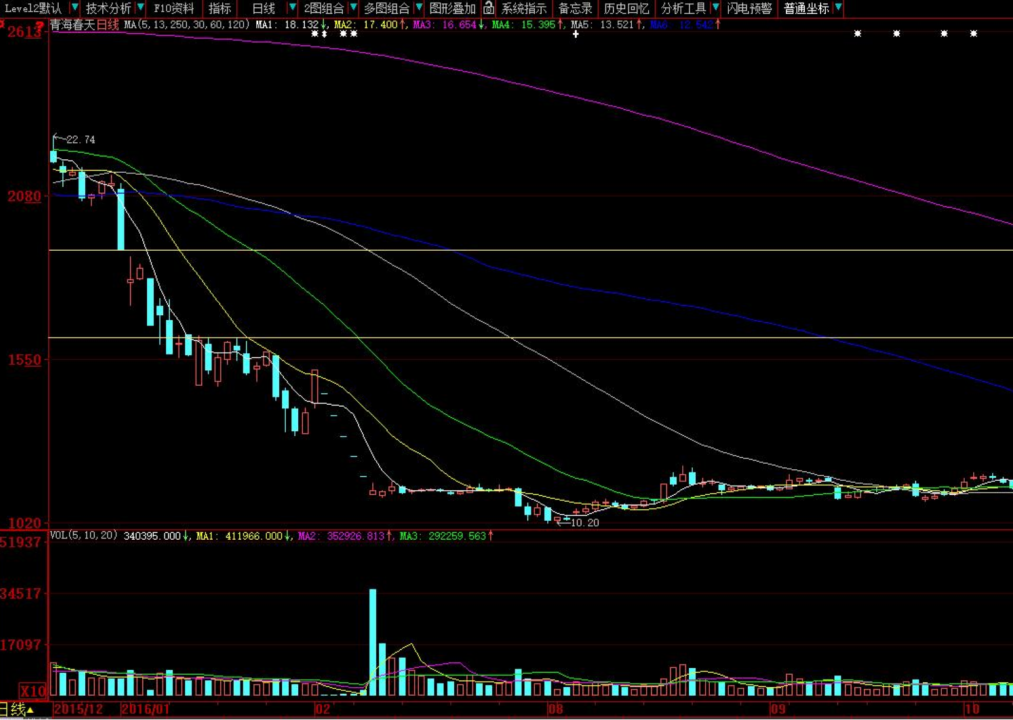Click the 1020 price axis label
1013x720 pixels.
tap(25, 523)
